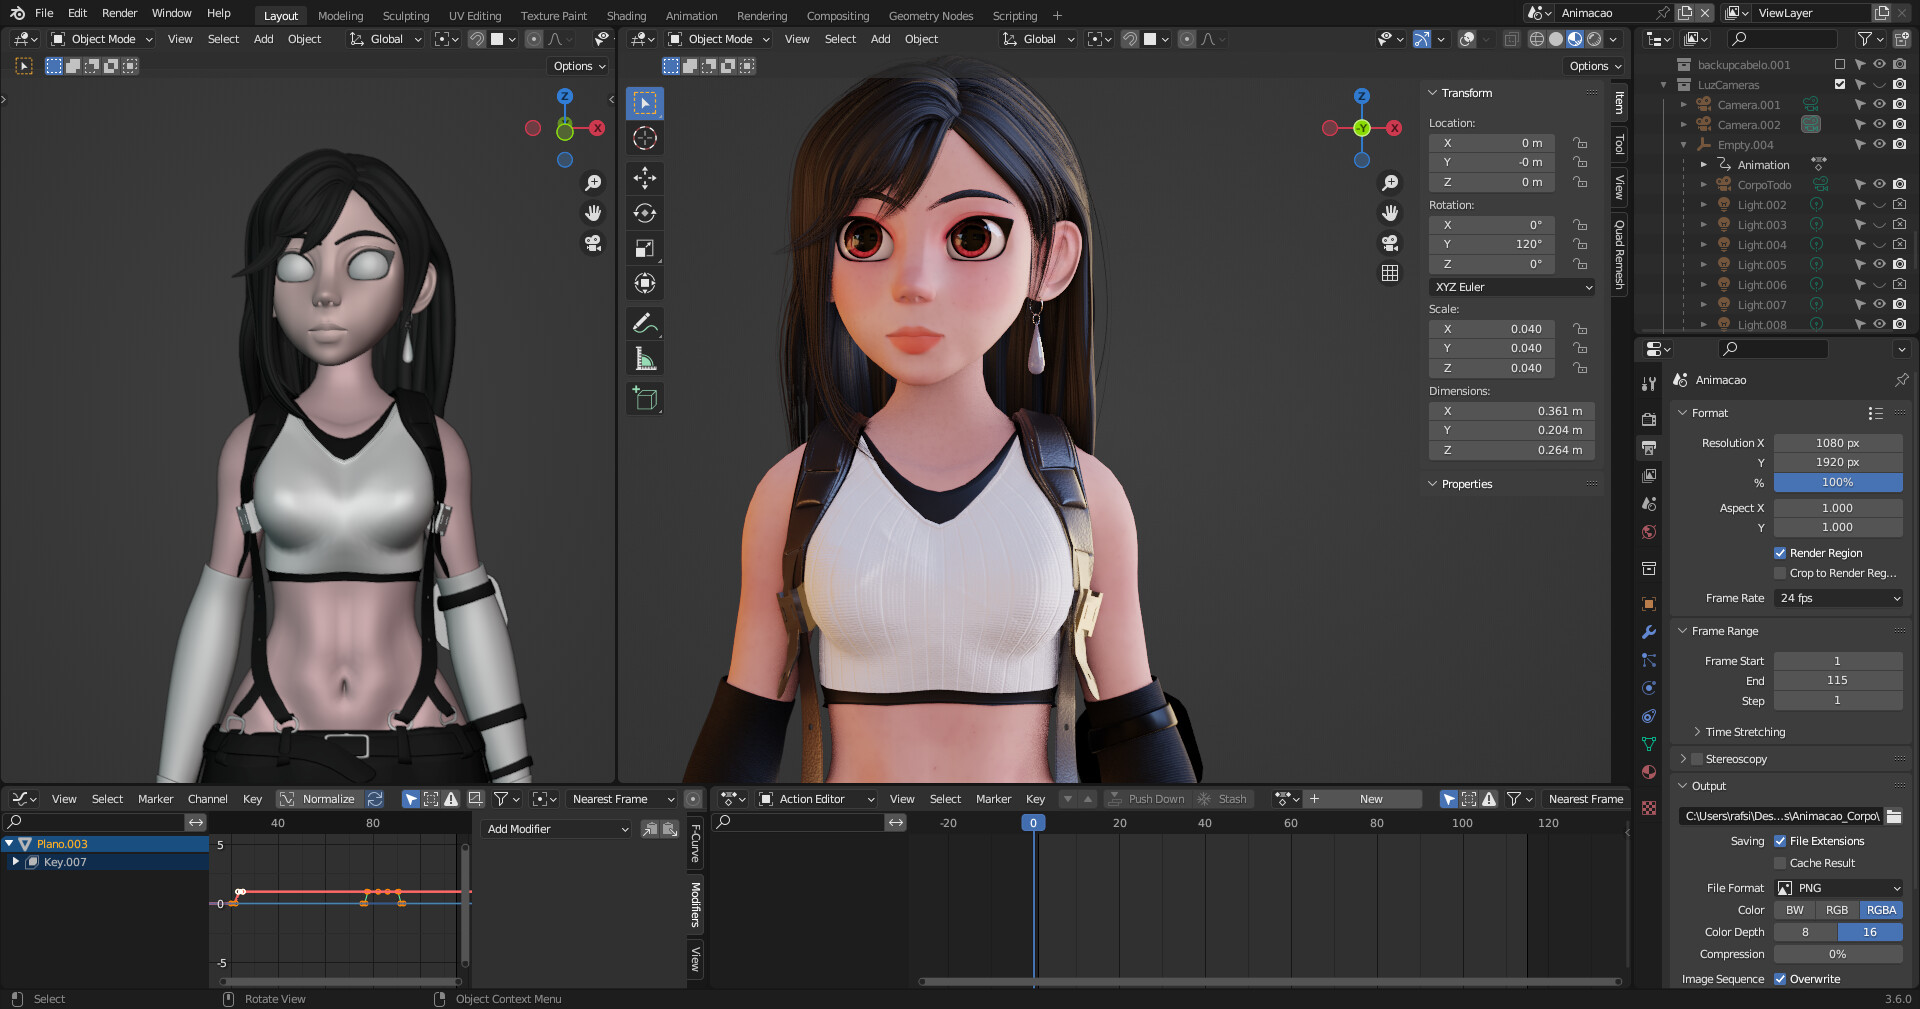Open Render properties tab icon

point(1649,419)
